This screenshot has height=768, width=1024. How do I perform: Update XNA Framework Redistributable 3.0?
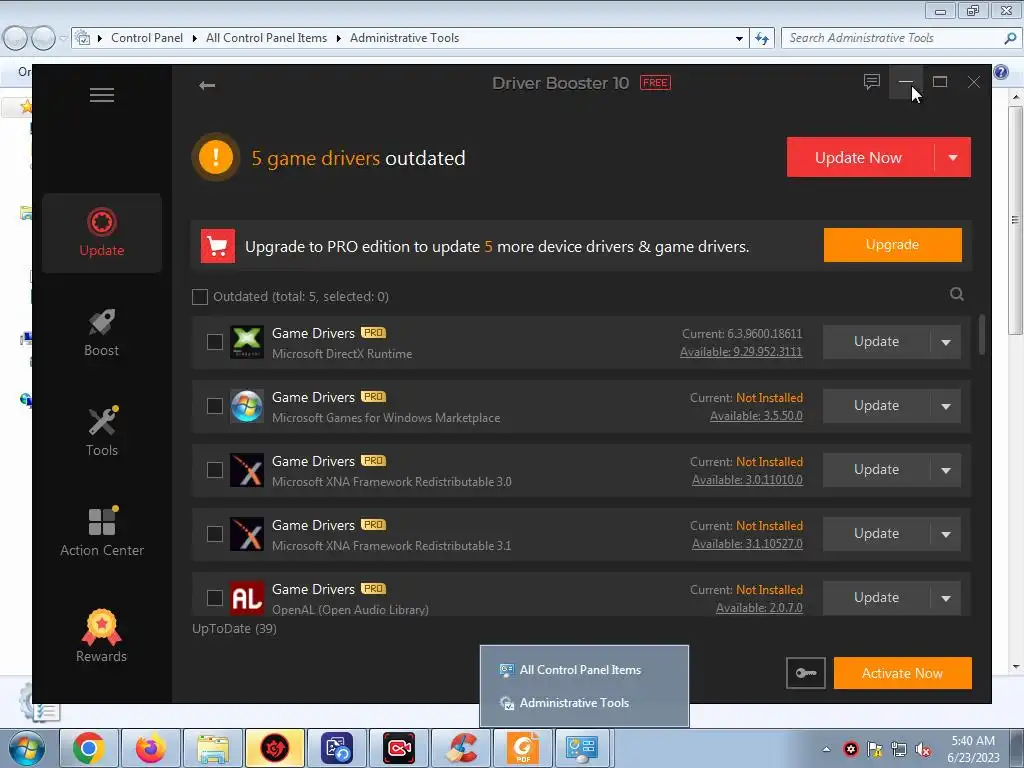click(876, 470)
